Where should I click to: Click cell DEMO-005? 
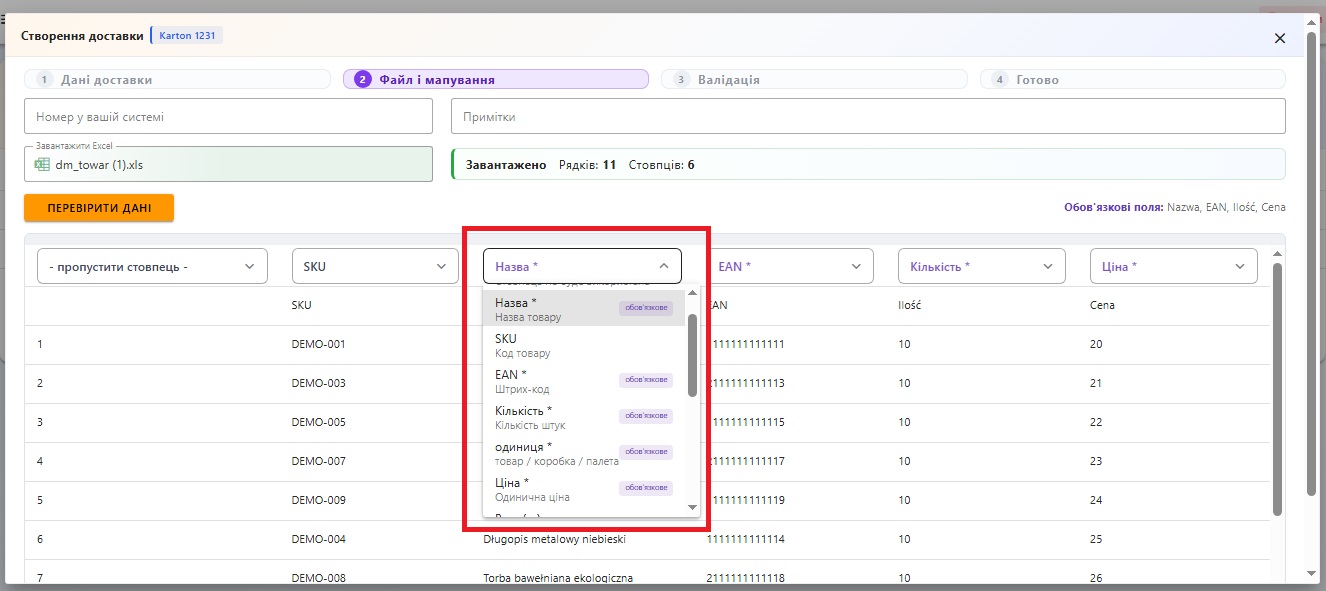point(318,422)
